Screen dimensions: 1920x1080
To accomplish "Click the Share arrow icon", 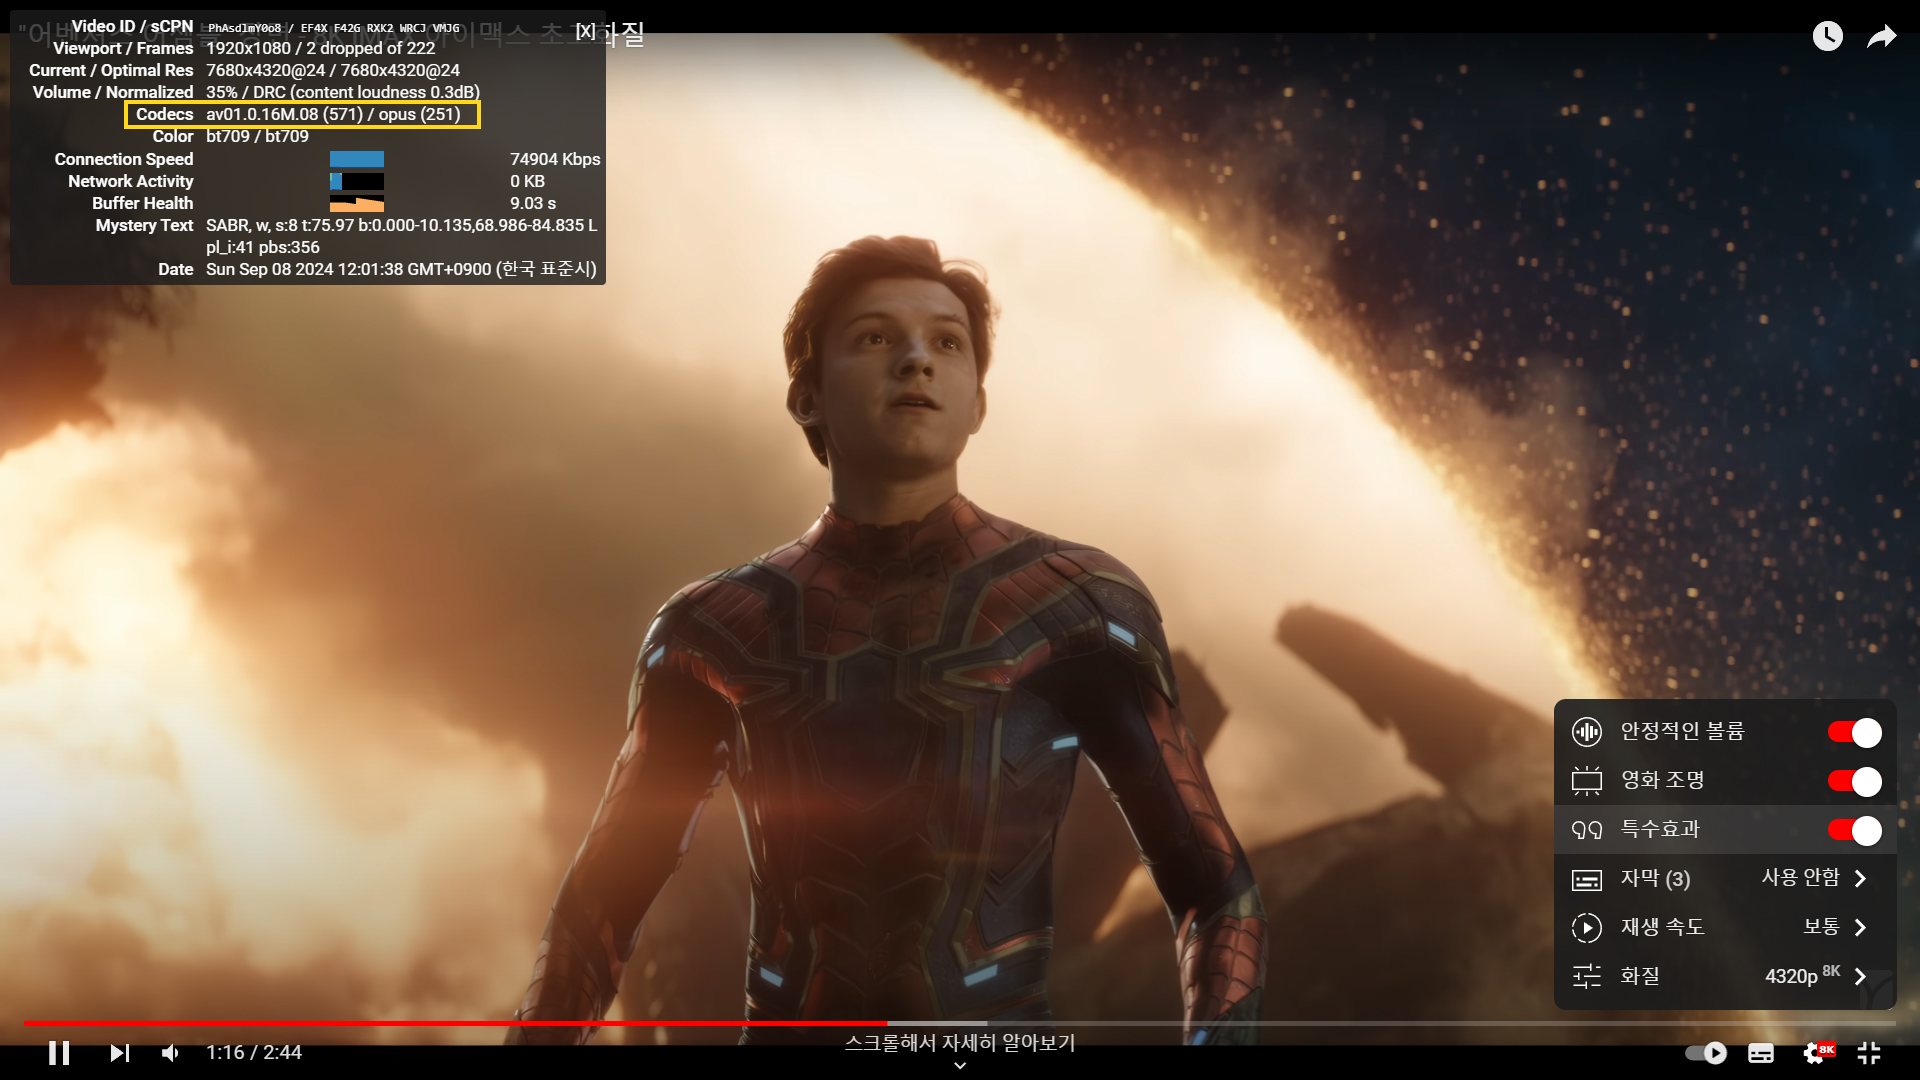I will pos(1882,37).
